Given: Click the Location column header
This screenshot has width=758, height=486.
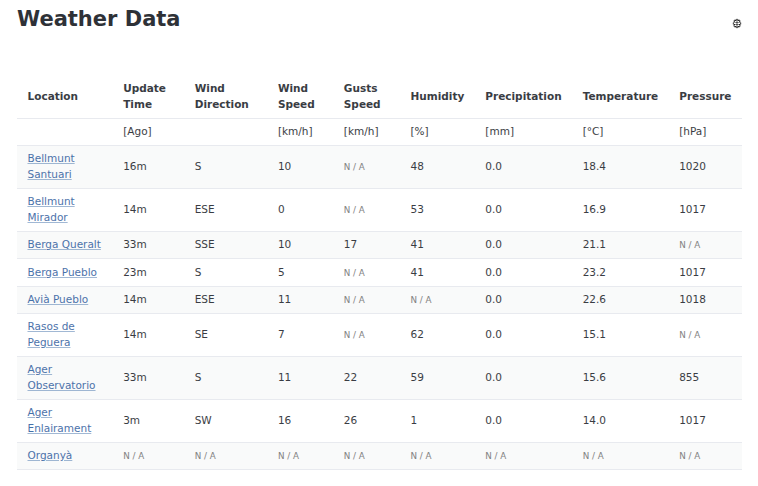Looking at the screenshot, I should pyautogui.click(x=52, y=96).
